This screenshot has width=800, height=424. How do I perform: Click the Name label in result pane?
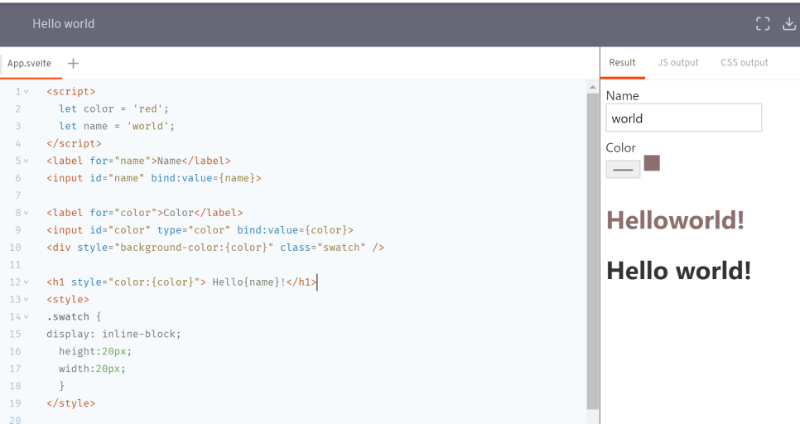click(622, 96)
